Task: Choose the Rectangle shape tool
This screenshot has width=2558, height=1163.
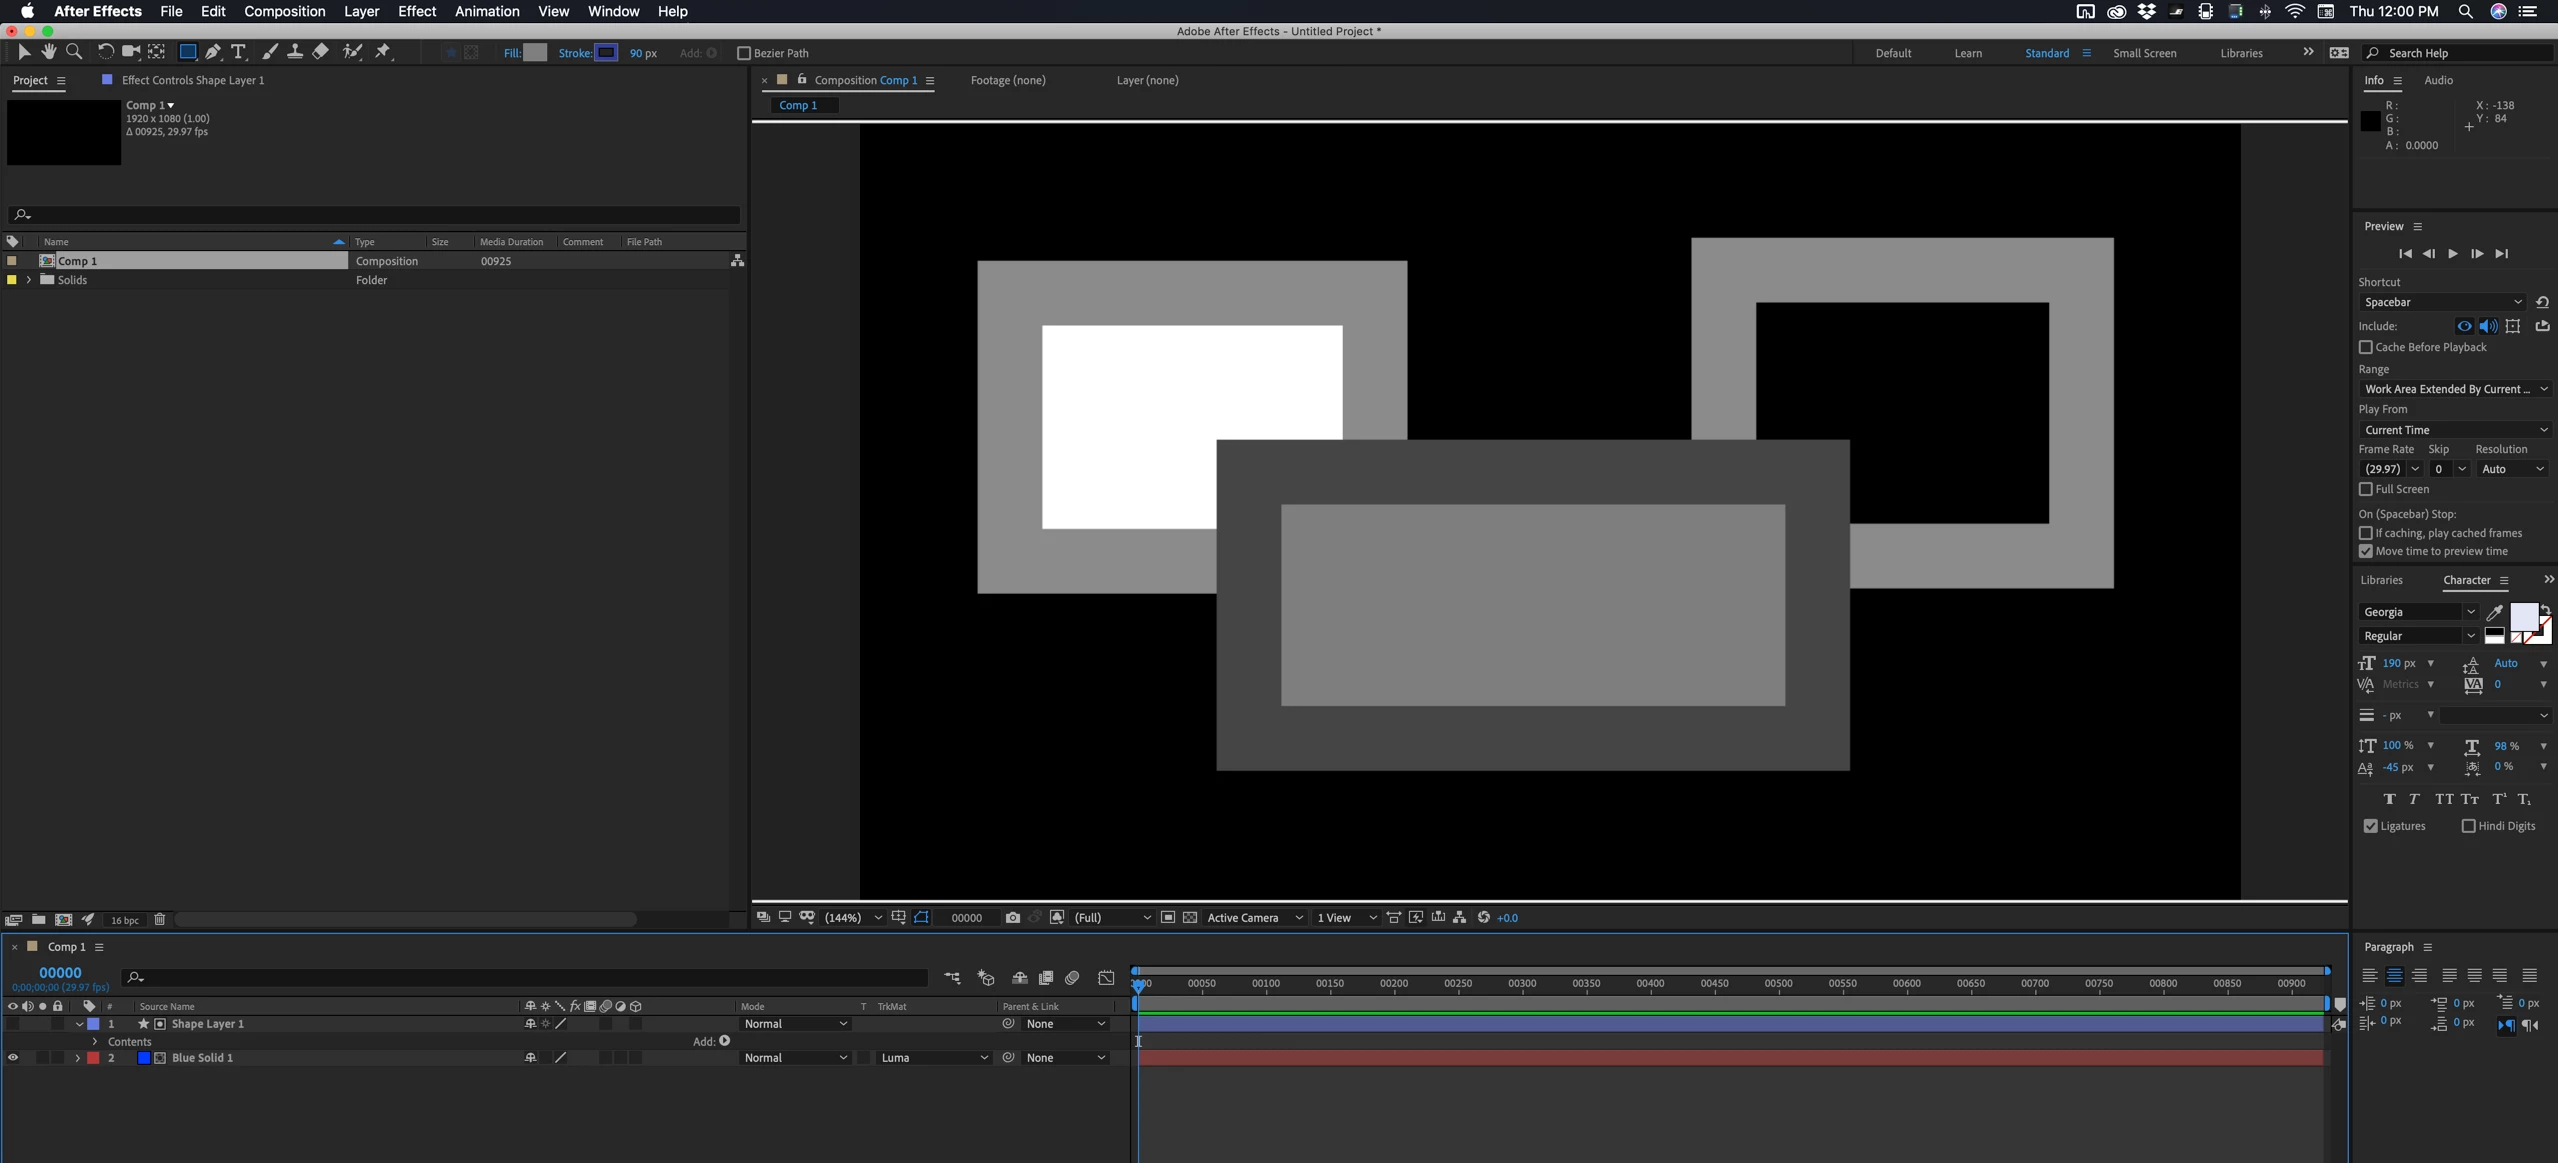Action: tap(187, 52)
